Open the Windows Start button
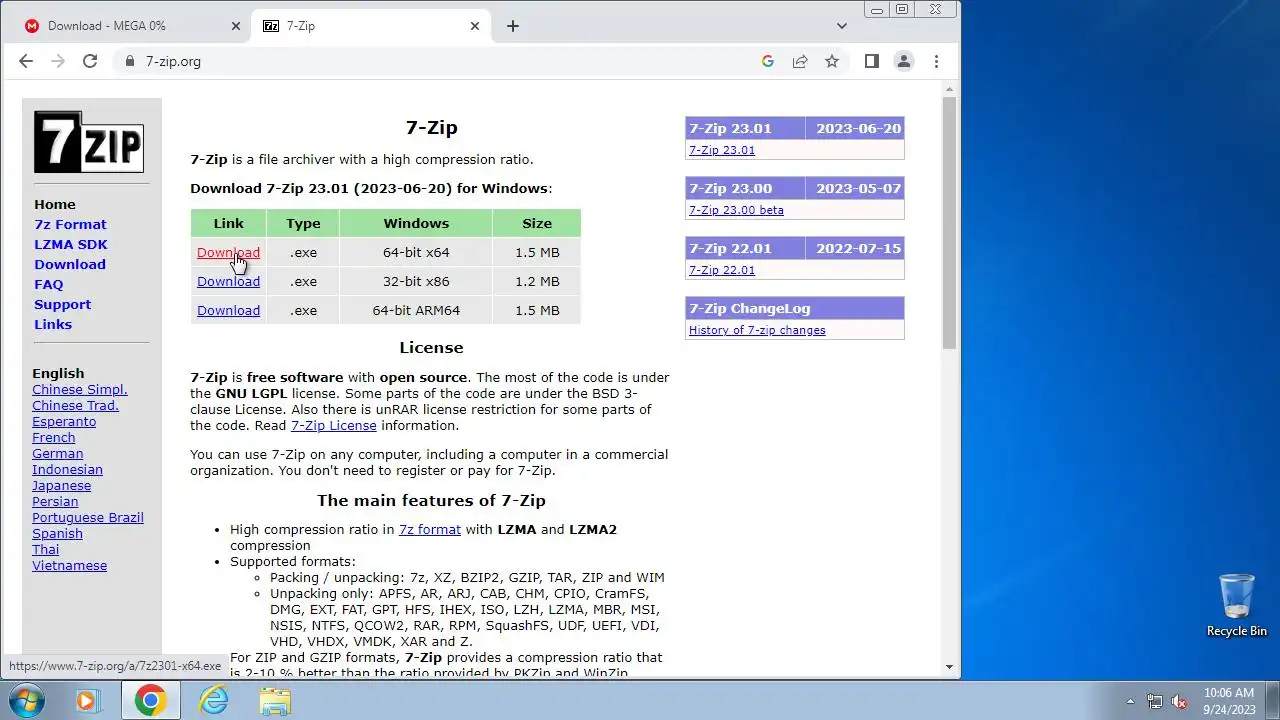The width and height of the screenshot is (1280, 720). click(x=27, y=700)
